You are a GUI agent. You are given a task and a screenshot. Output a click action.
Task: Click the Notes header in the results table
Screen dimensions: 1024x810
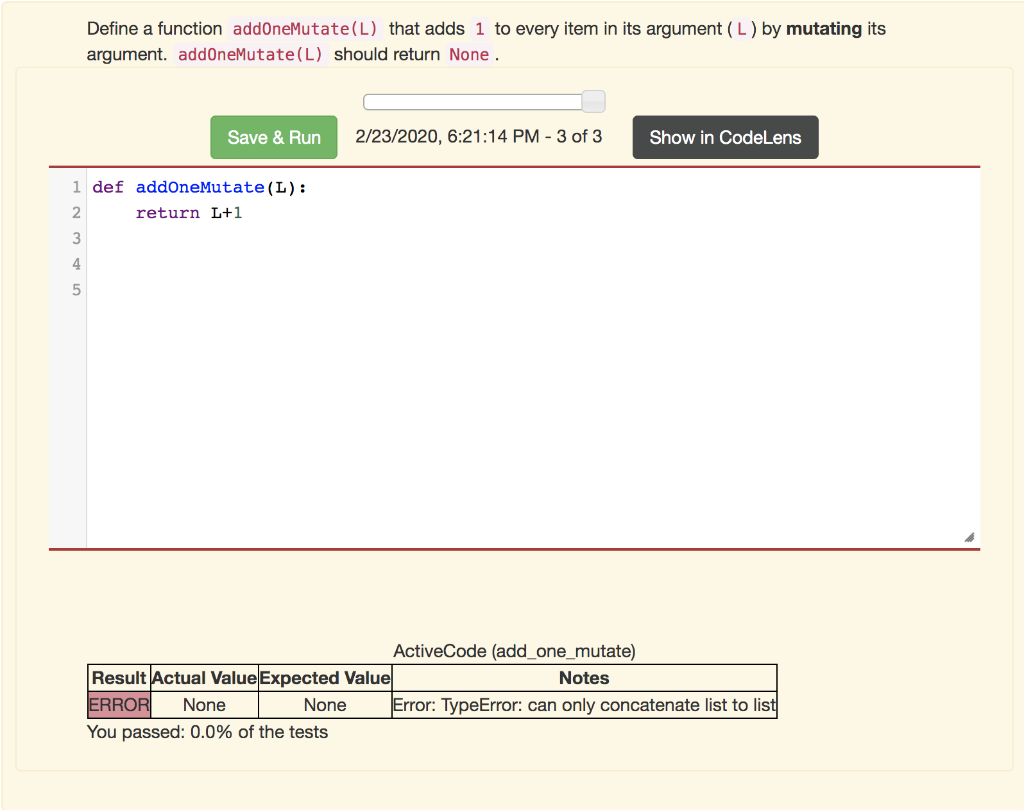click(583, 677)
